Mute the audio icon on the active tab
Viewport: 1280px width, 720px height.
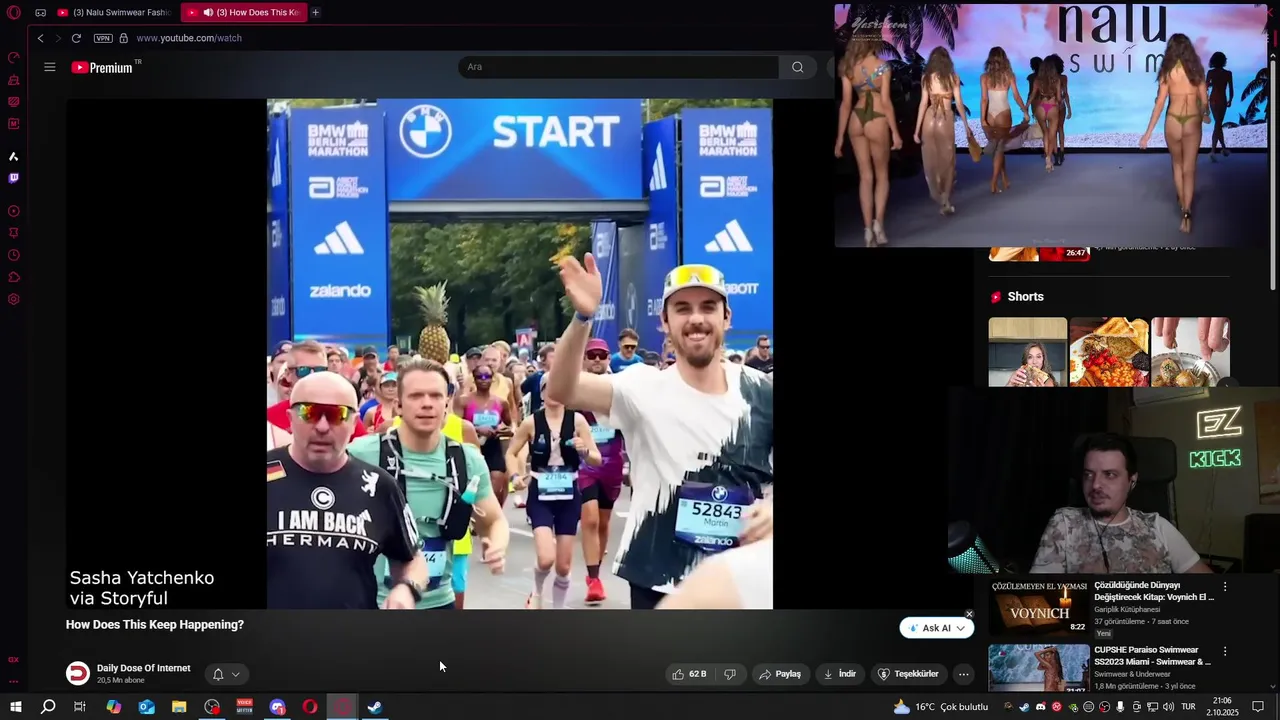tap(208, 12)
